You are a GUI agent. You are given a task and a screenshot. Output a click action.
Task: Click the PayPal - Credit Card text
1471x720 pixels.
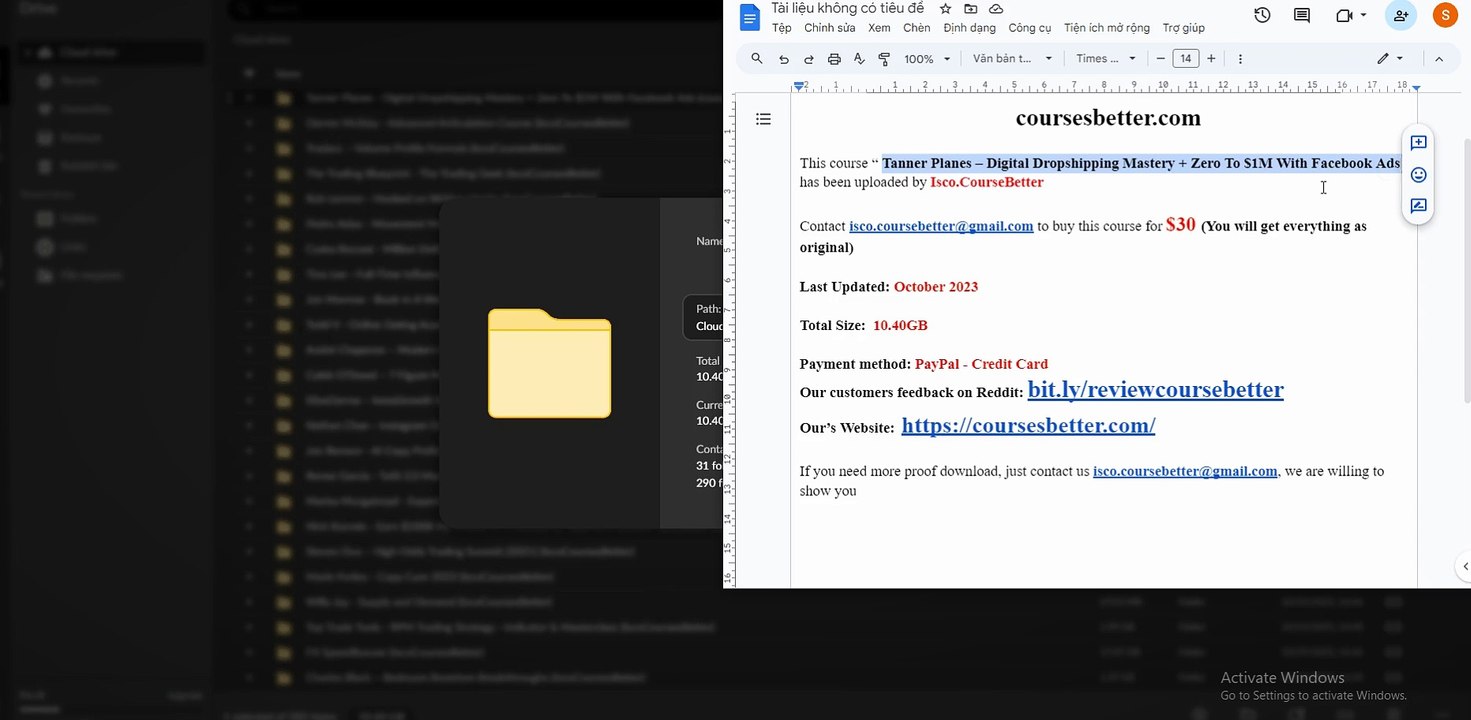point(981,364)
